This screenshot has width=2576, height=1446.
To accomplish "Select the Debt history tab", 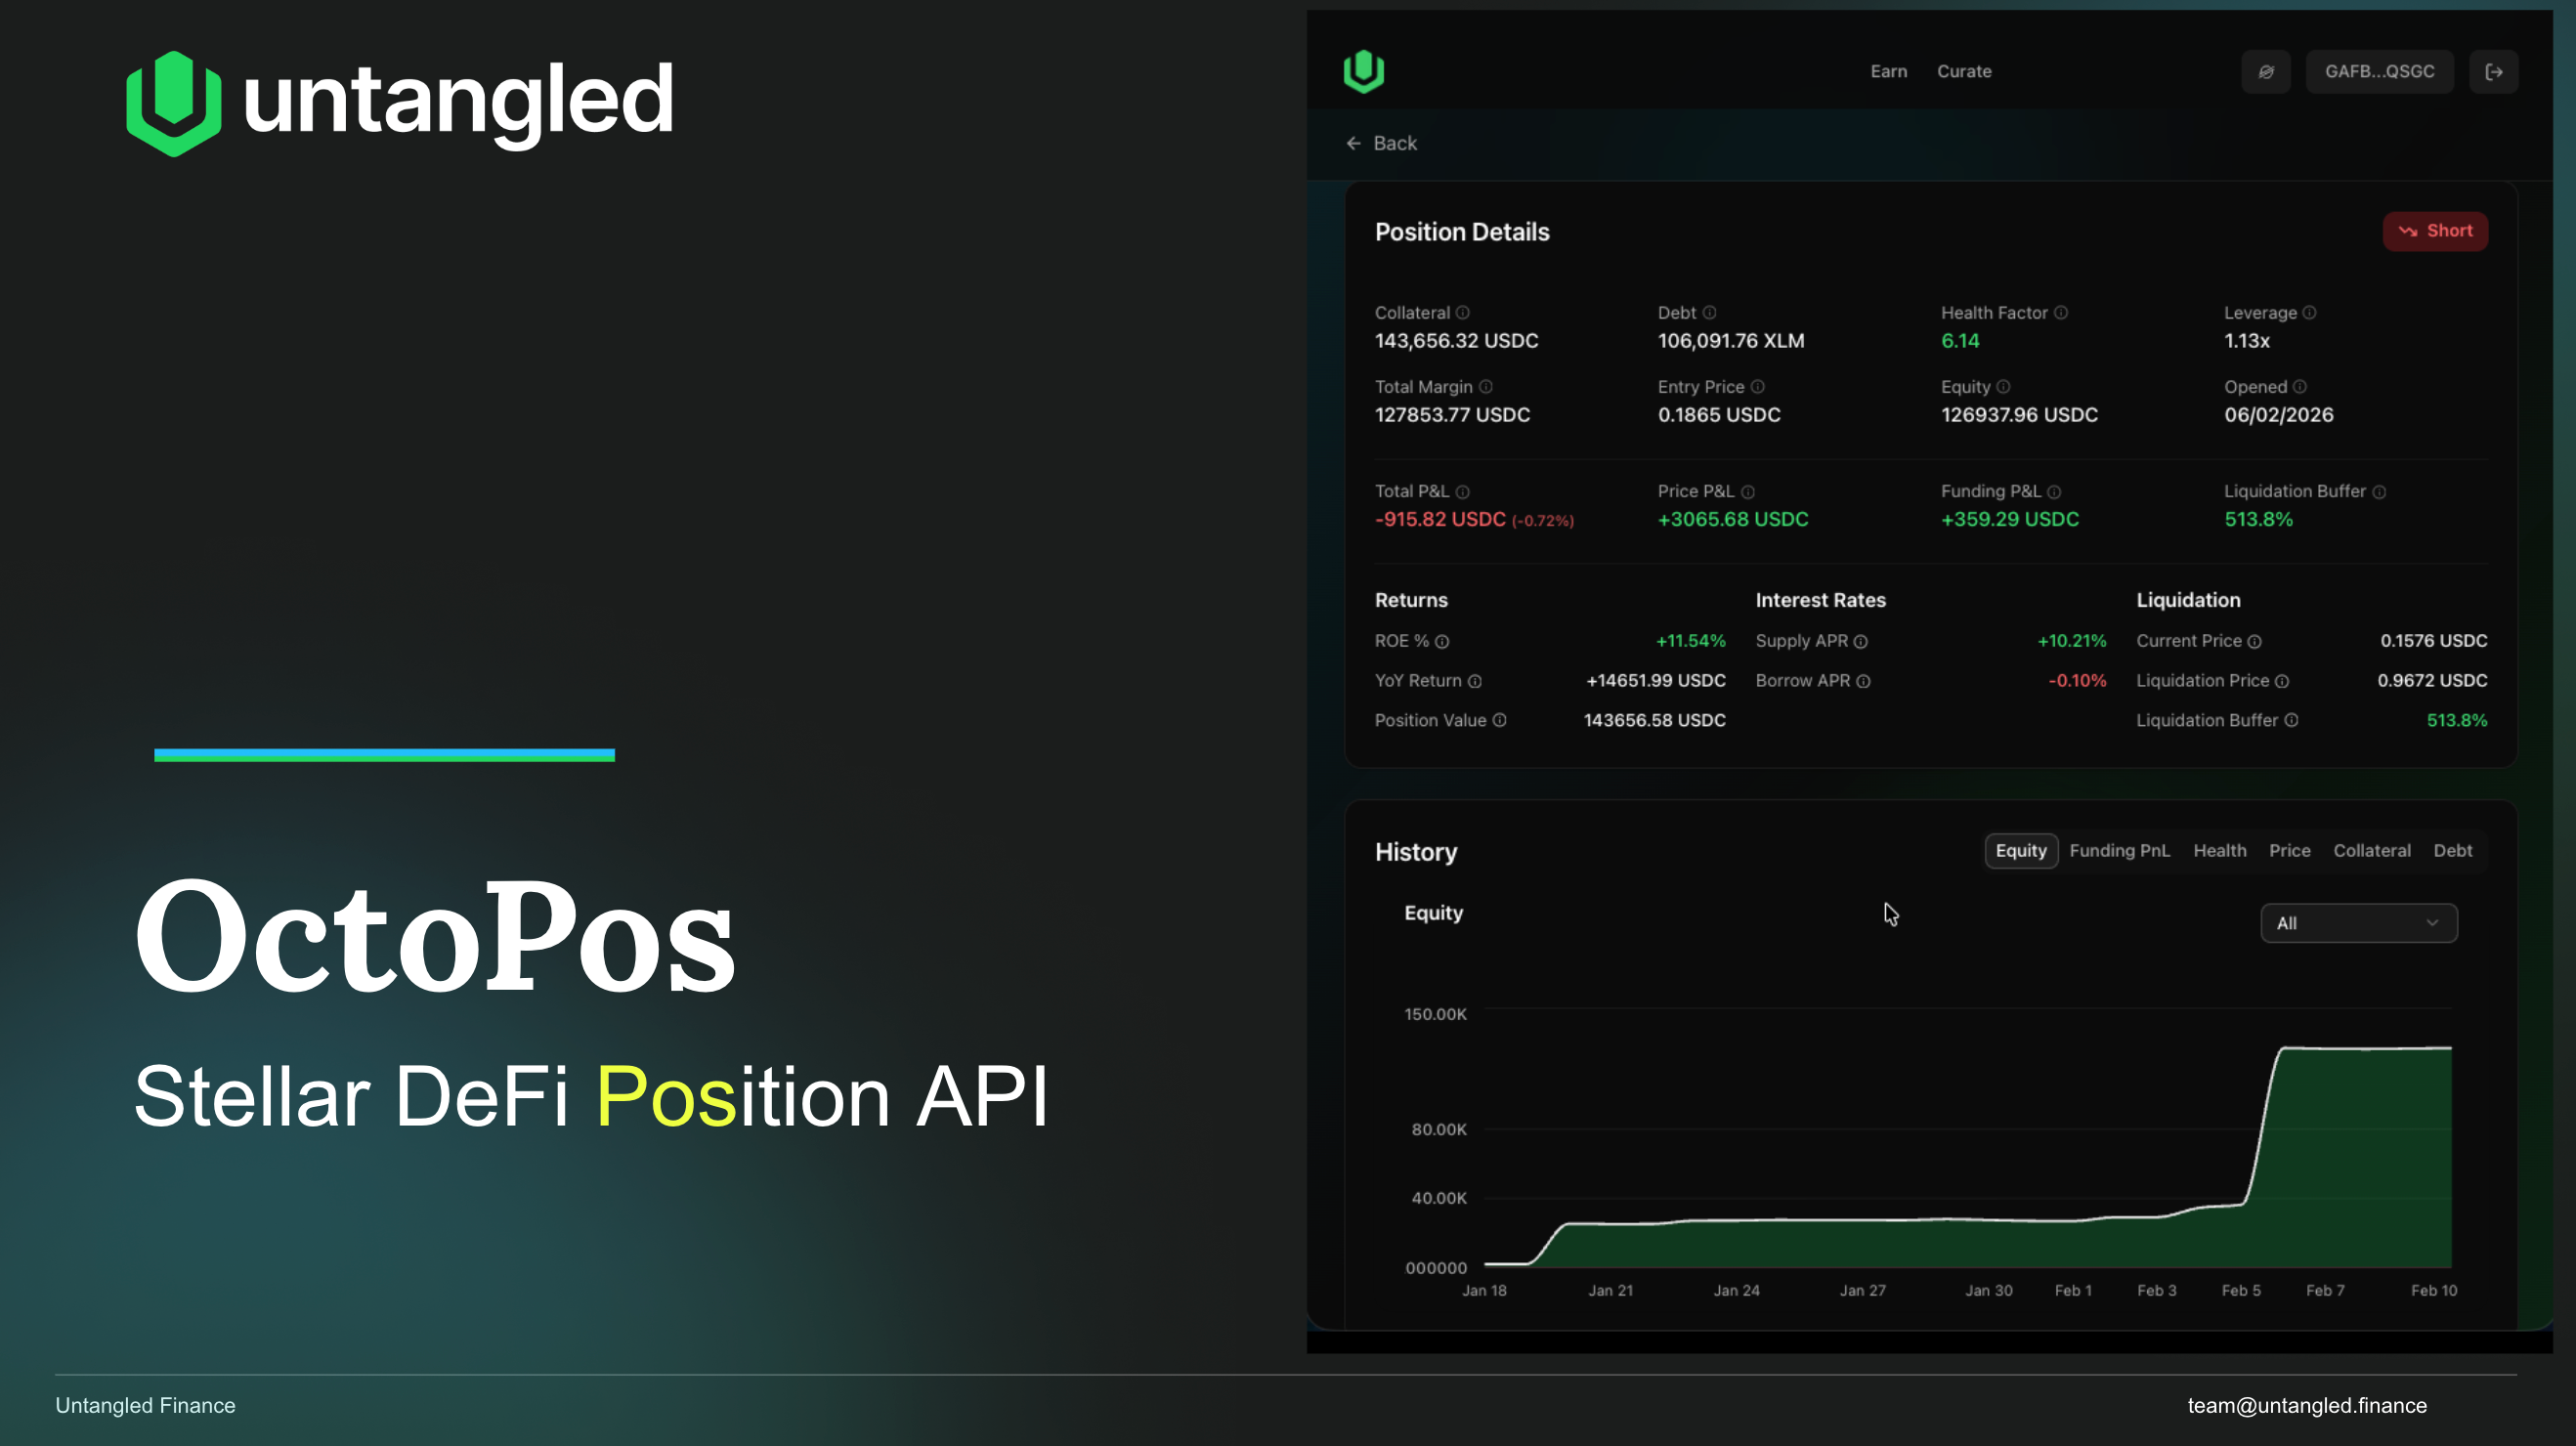I will [2452, 851].
